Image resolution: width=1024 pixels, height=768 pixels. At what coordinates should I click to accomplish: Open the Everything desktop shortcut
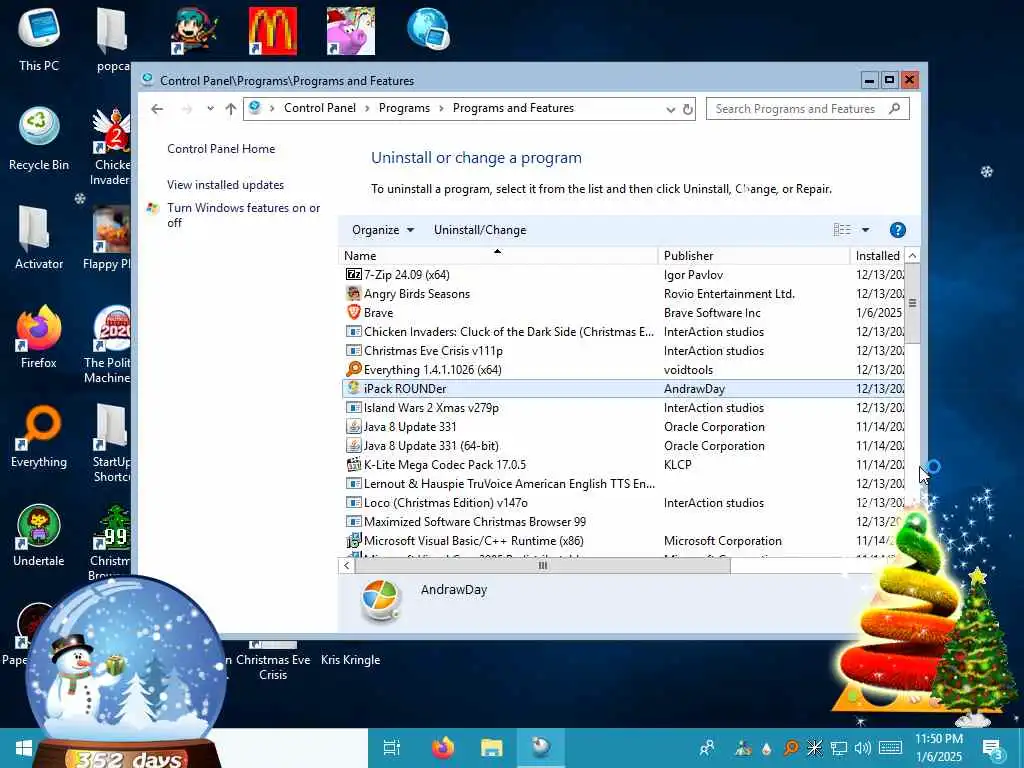click(x=39, y=436)
